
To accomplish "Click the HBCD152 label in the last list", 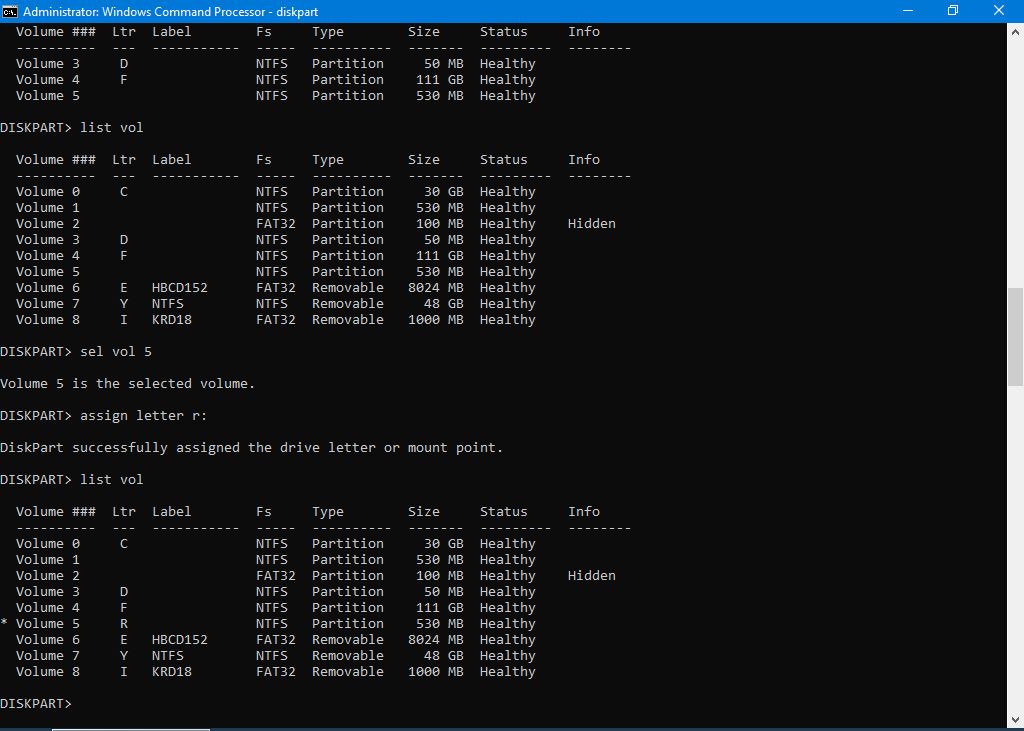I will point(180,640).
